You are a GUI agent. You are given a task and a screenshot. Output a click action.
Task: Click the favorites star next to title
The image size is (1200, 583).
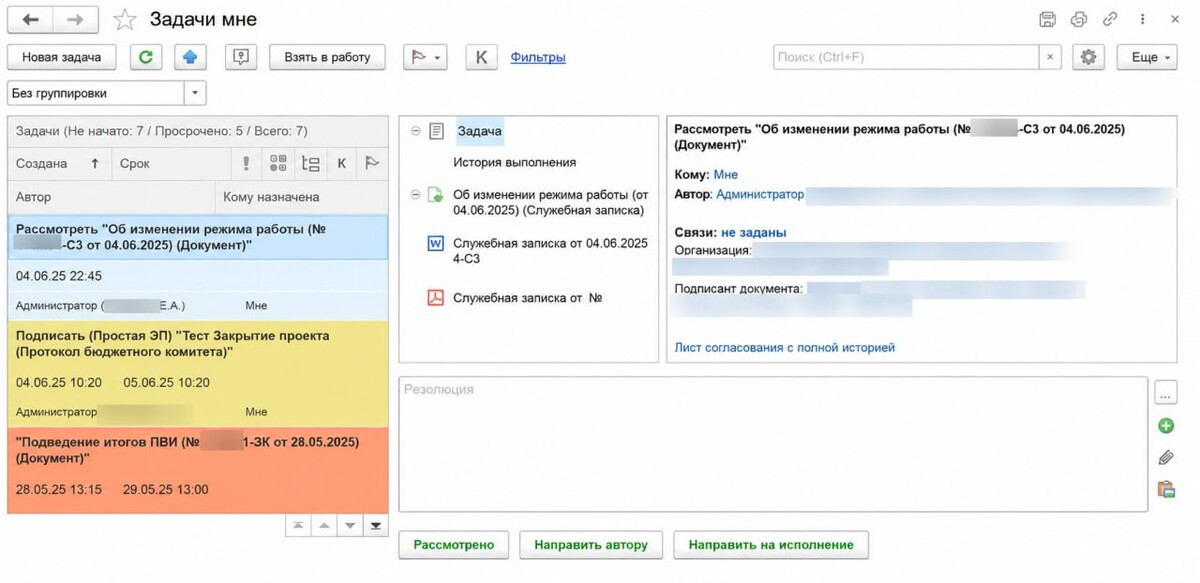(x=124, y=19)
